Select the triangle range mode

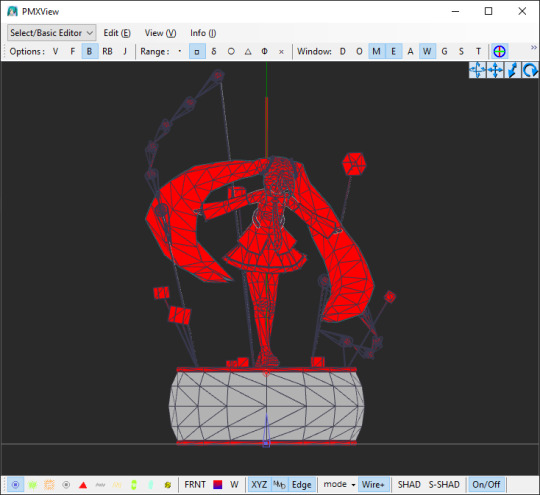(x=248, y=51)
